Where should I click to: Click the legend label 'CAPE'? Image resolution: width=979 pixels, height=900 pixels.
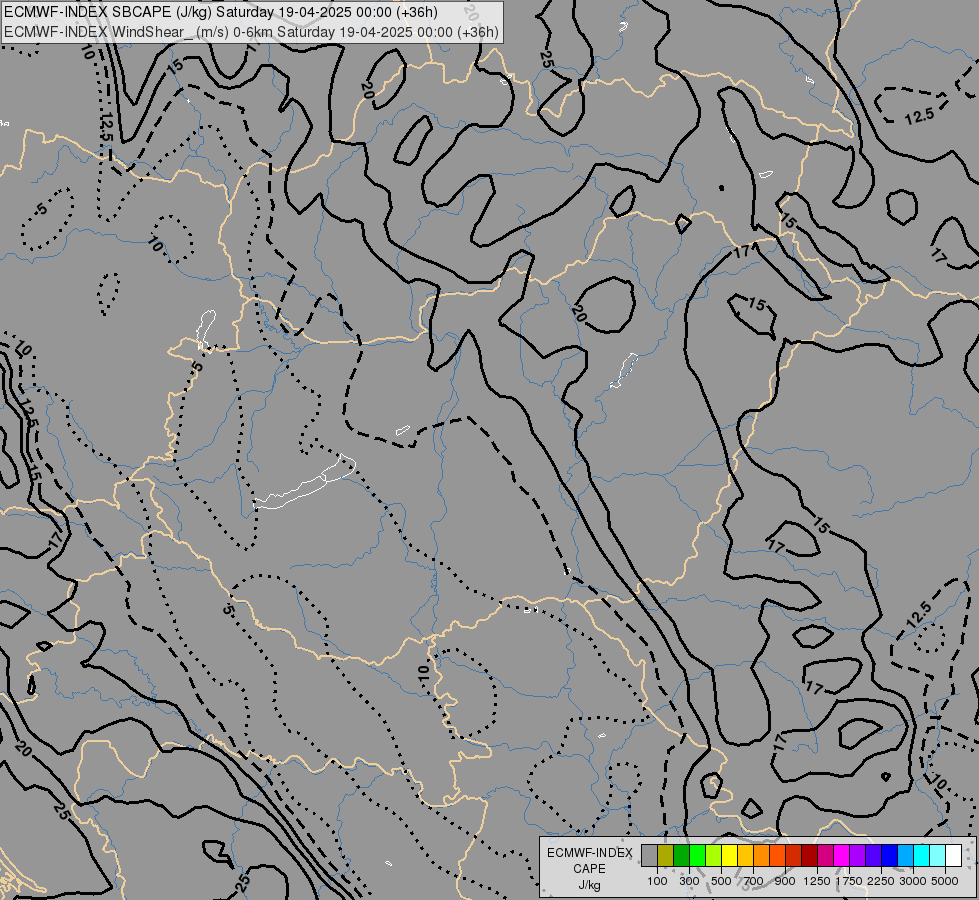589,869
